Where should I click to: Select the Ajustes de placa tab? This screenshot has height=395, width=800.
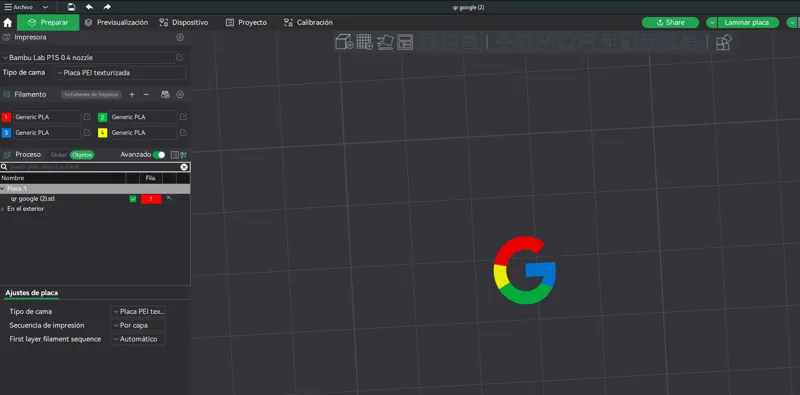point(31,293)
